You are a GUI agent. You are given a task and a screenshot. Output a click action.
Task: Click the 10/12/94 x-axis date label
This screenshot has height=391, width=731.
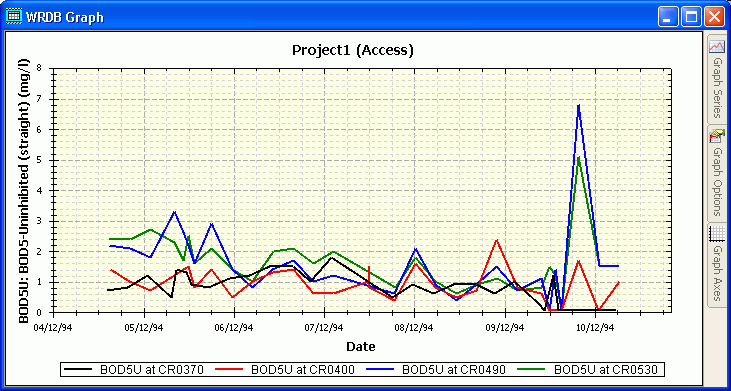pos(595,328)
